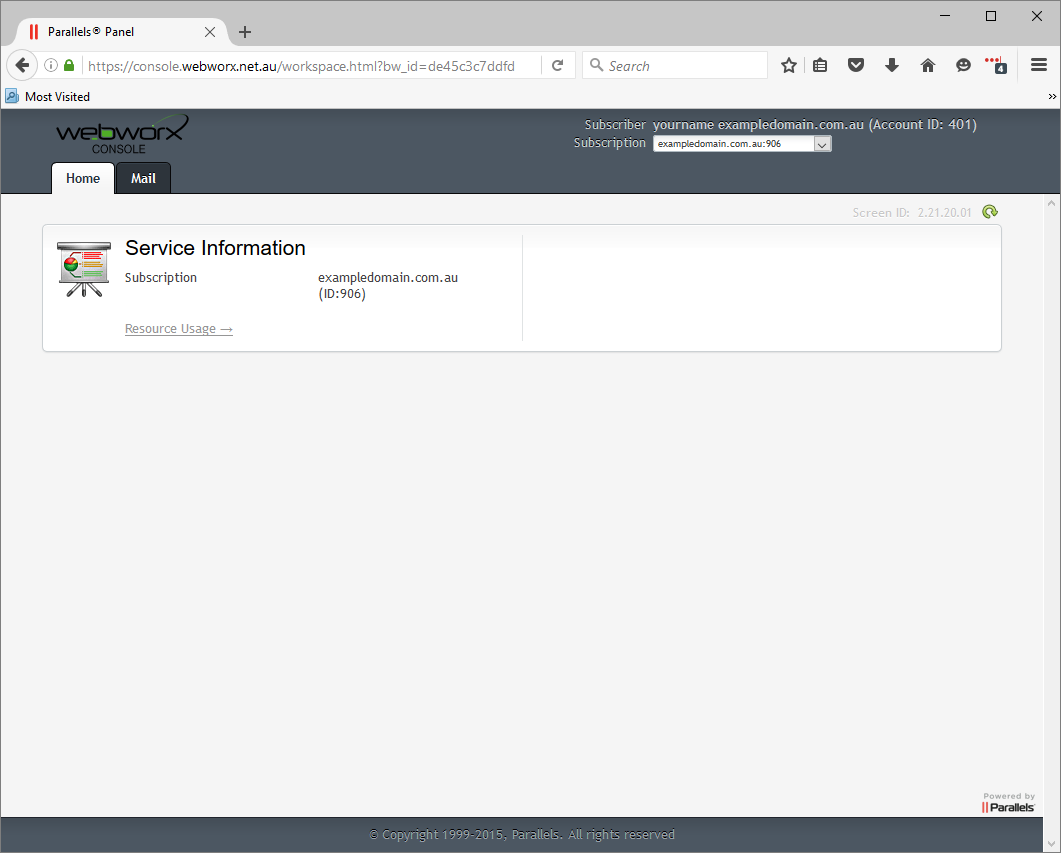This screenshot has width=1061, height=853.
Task: Click the browser back arrow button
Action: click(x=21, y=66)
